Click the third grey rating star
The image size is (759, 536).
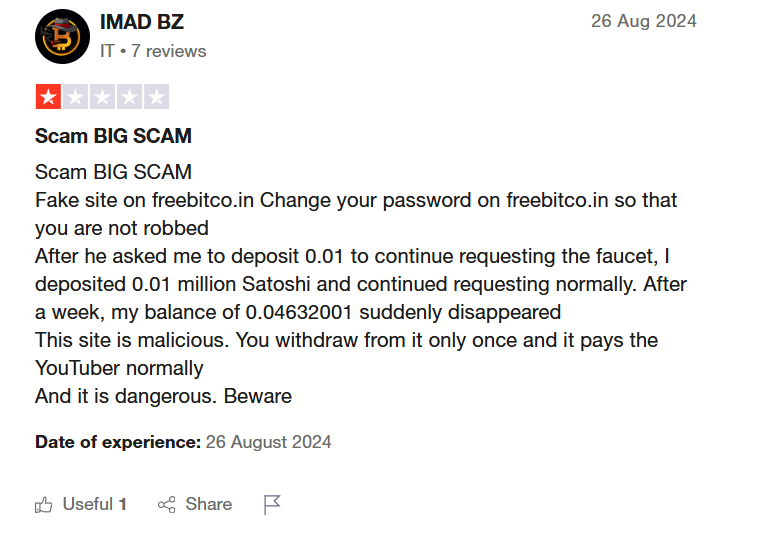coord(103,97)
